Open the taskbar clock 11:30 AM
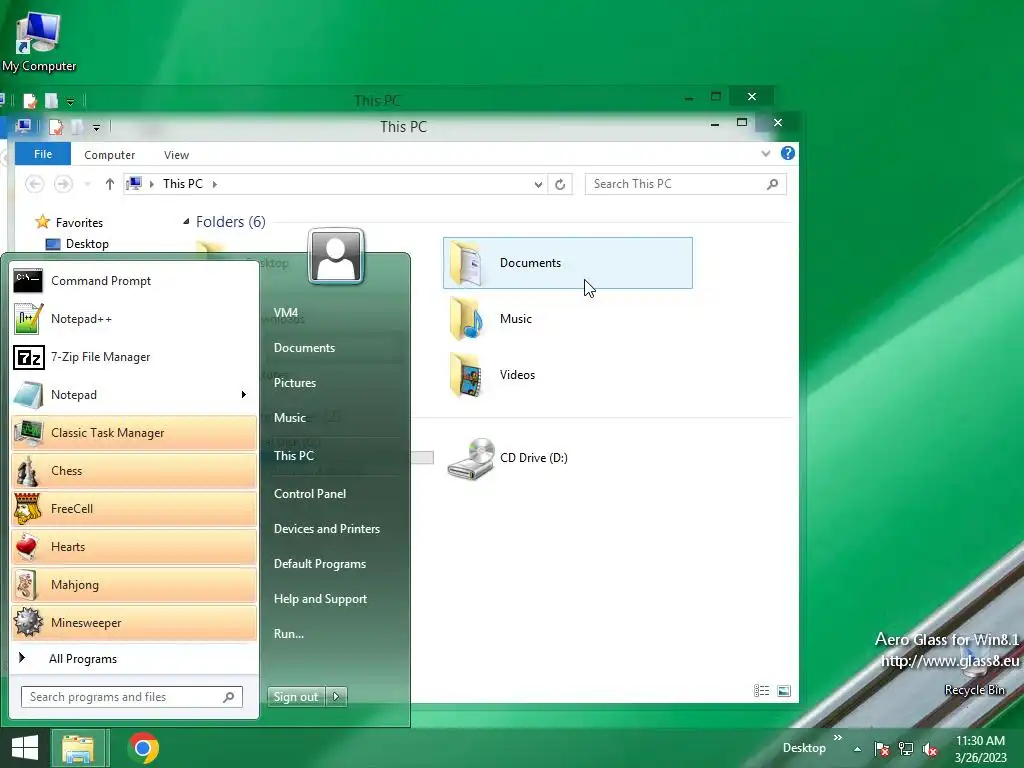1024x768 pixels. 980,749
